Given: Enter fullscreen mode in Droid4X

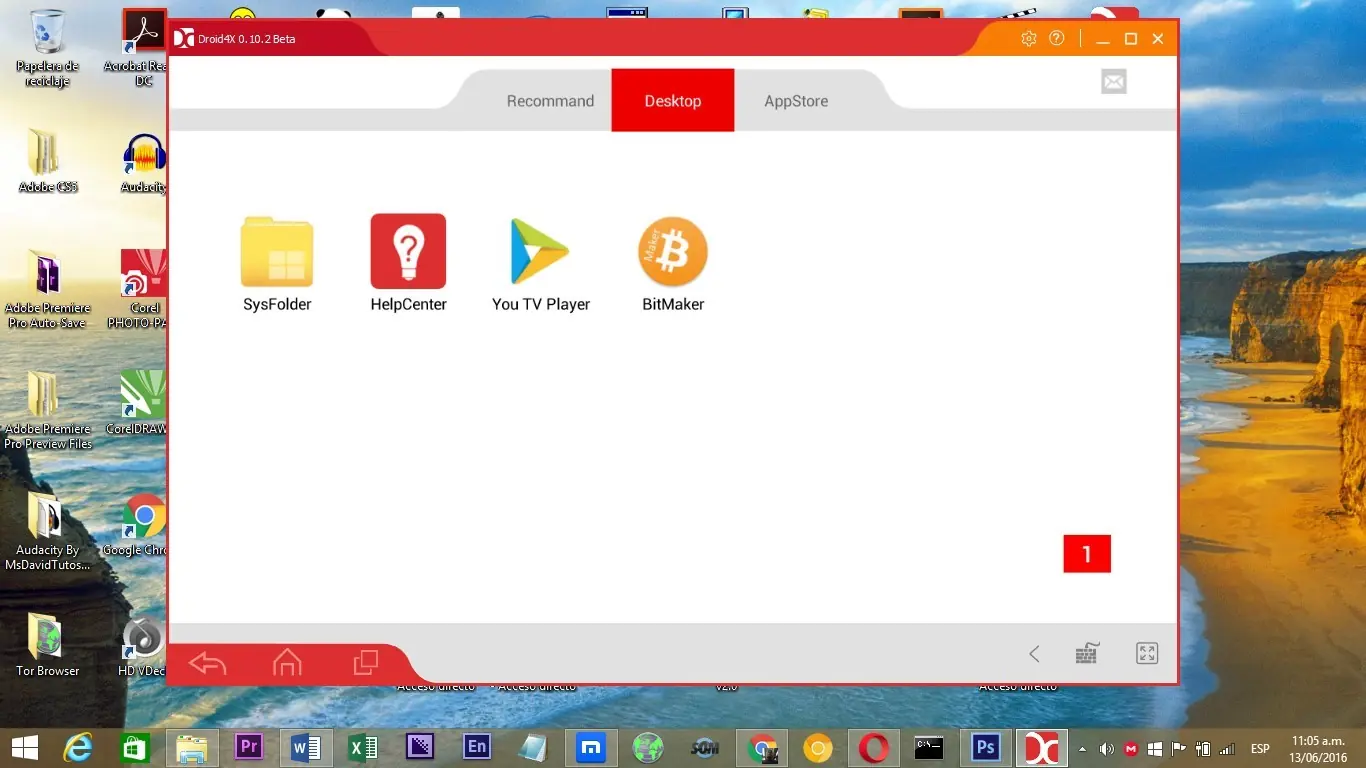Looking at the screenshot, I should coord(1147,654).
